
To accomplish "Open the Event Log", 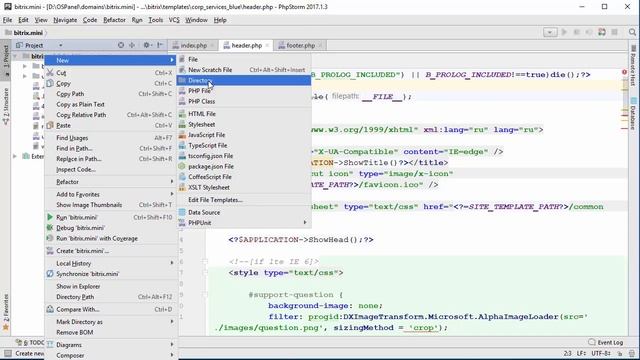I will (x=606, y=342).
